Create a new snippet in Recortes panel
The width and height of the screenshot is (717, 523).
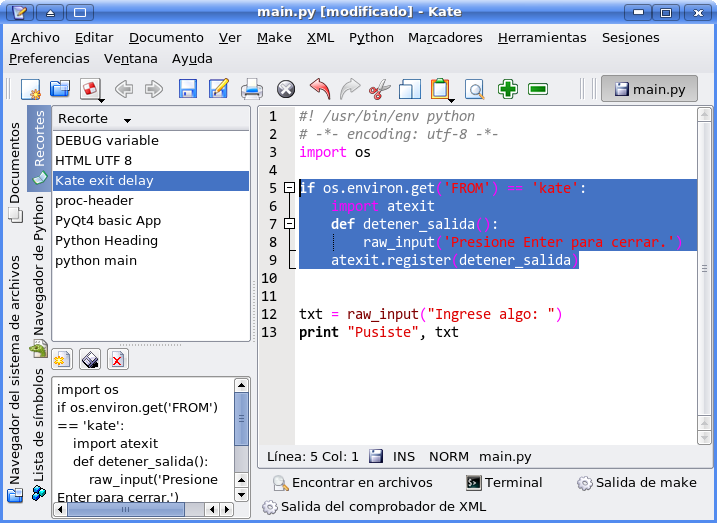62,359
